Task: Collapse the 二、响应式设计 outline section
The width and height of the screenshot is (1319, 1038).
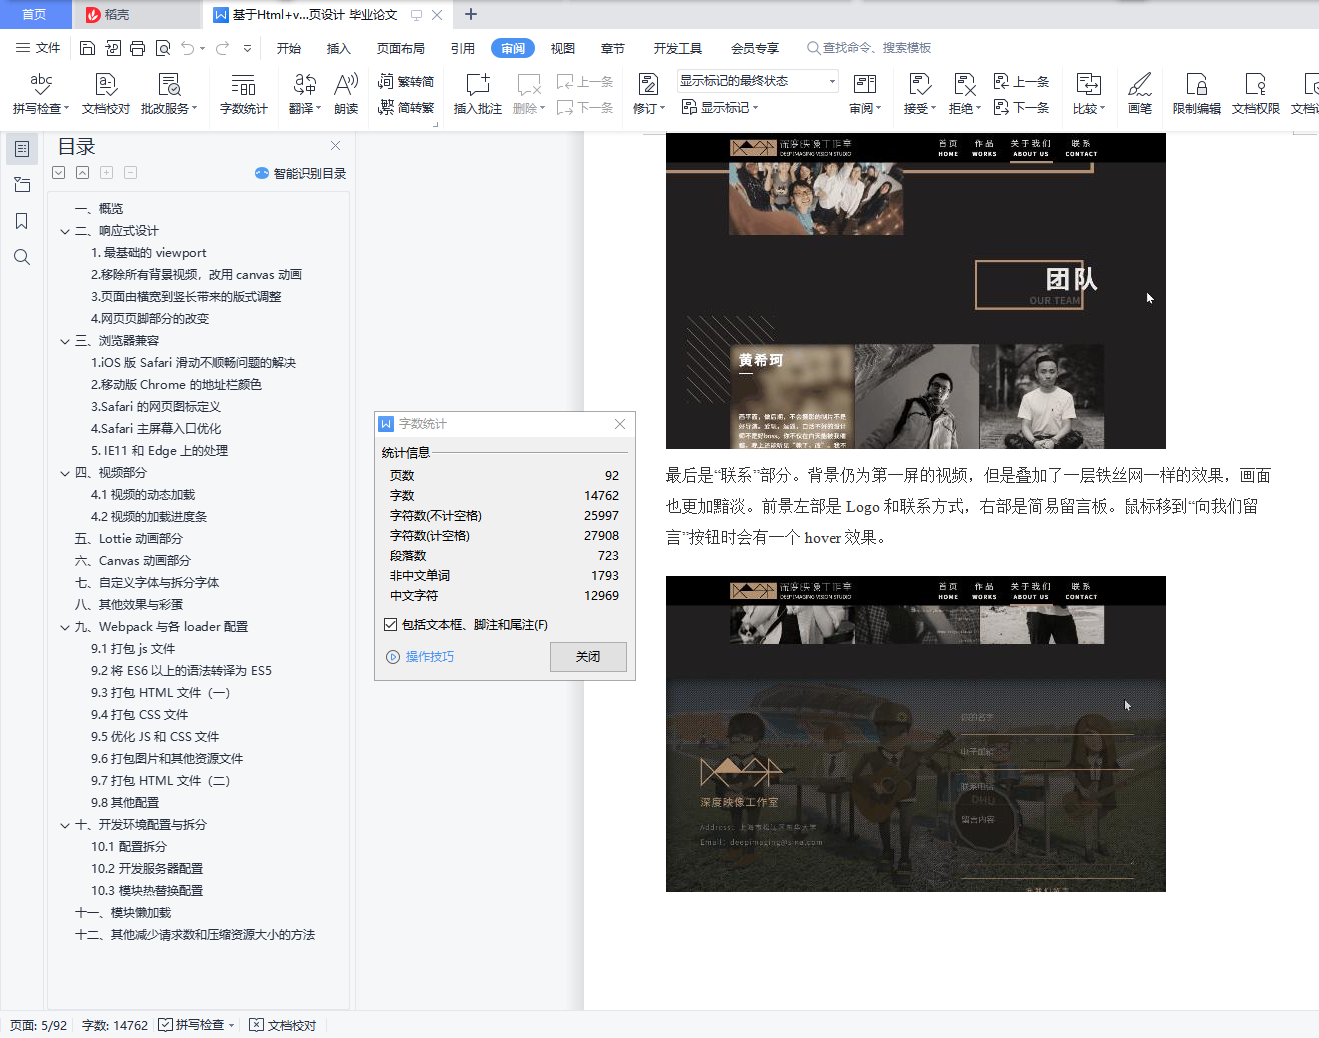Action: (x=65, y=231)
